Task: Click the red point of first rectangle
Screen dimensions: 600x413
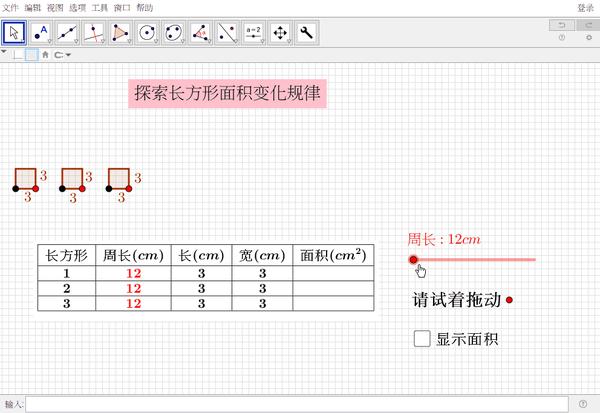Action: [x=36, y=189]
